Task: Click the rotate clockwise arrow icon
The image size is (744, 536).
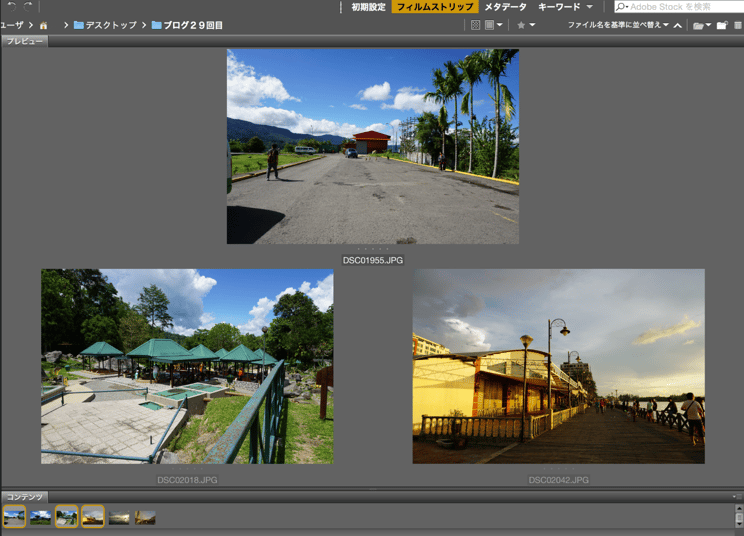Action: coord(28,7)
